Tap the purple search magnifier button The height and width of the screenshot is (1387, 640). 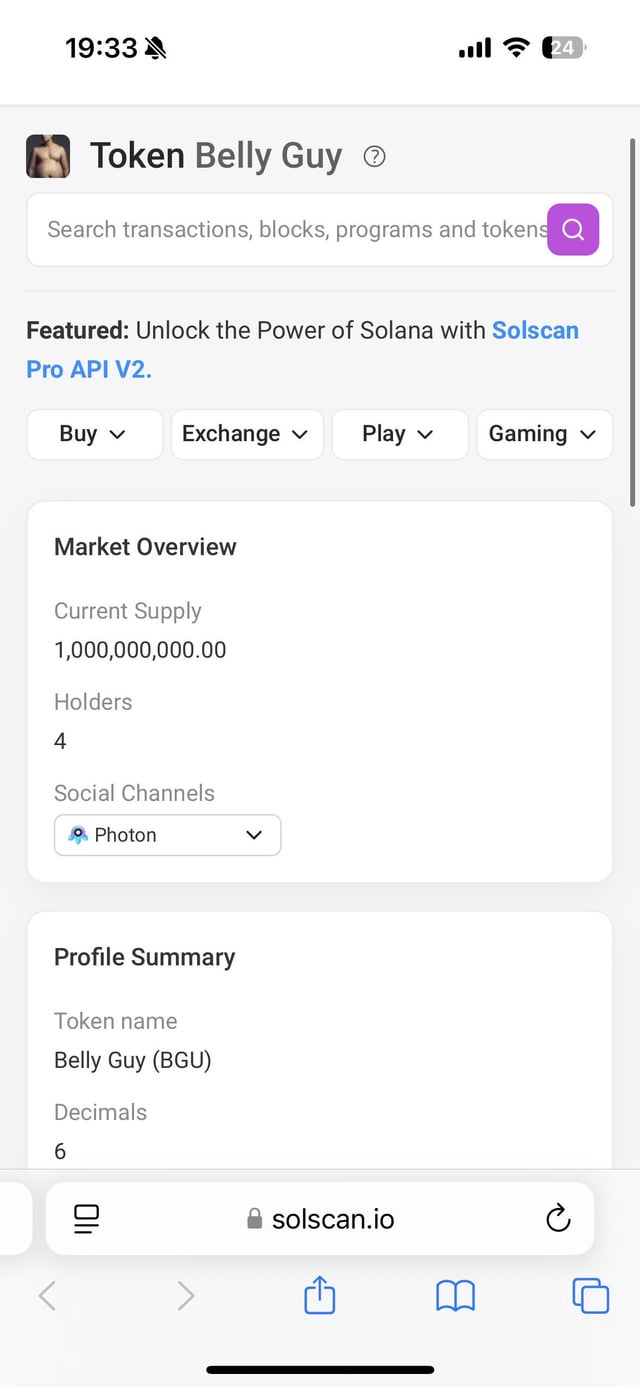(573, 230)
